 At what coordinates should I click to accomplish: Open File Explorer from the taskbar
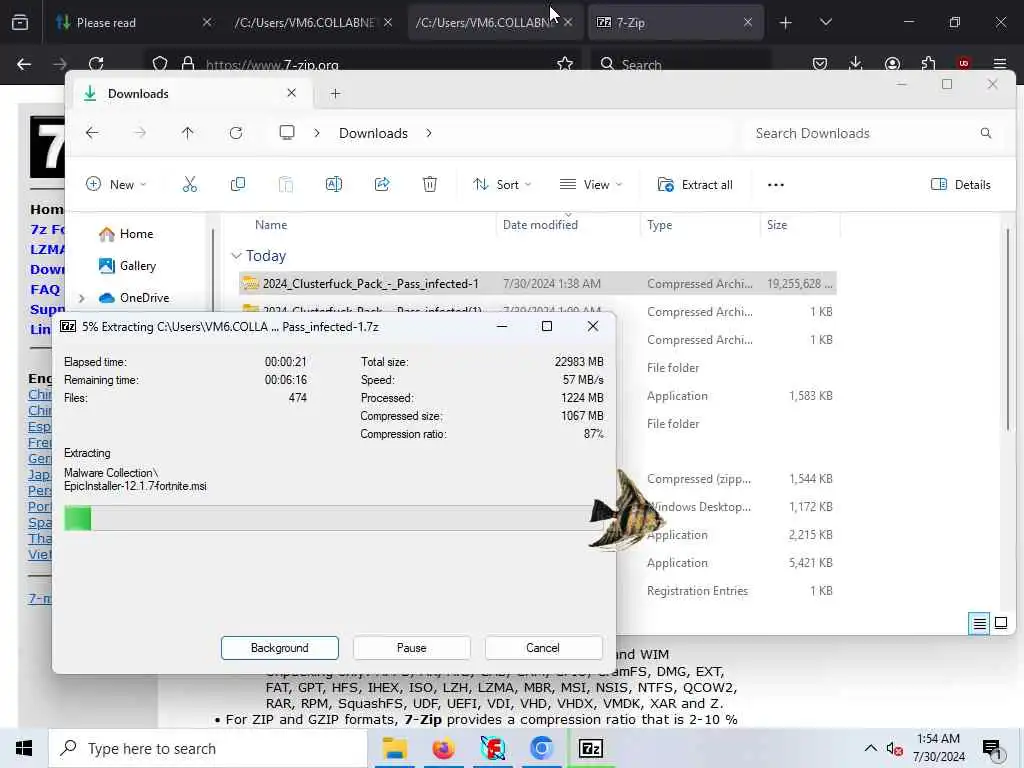point(394,748)
